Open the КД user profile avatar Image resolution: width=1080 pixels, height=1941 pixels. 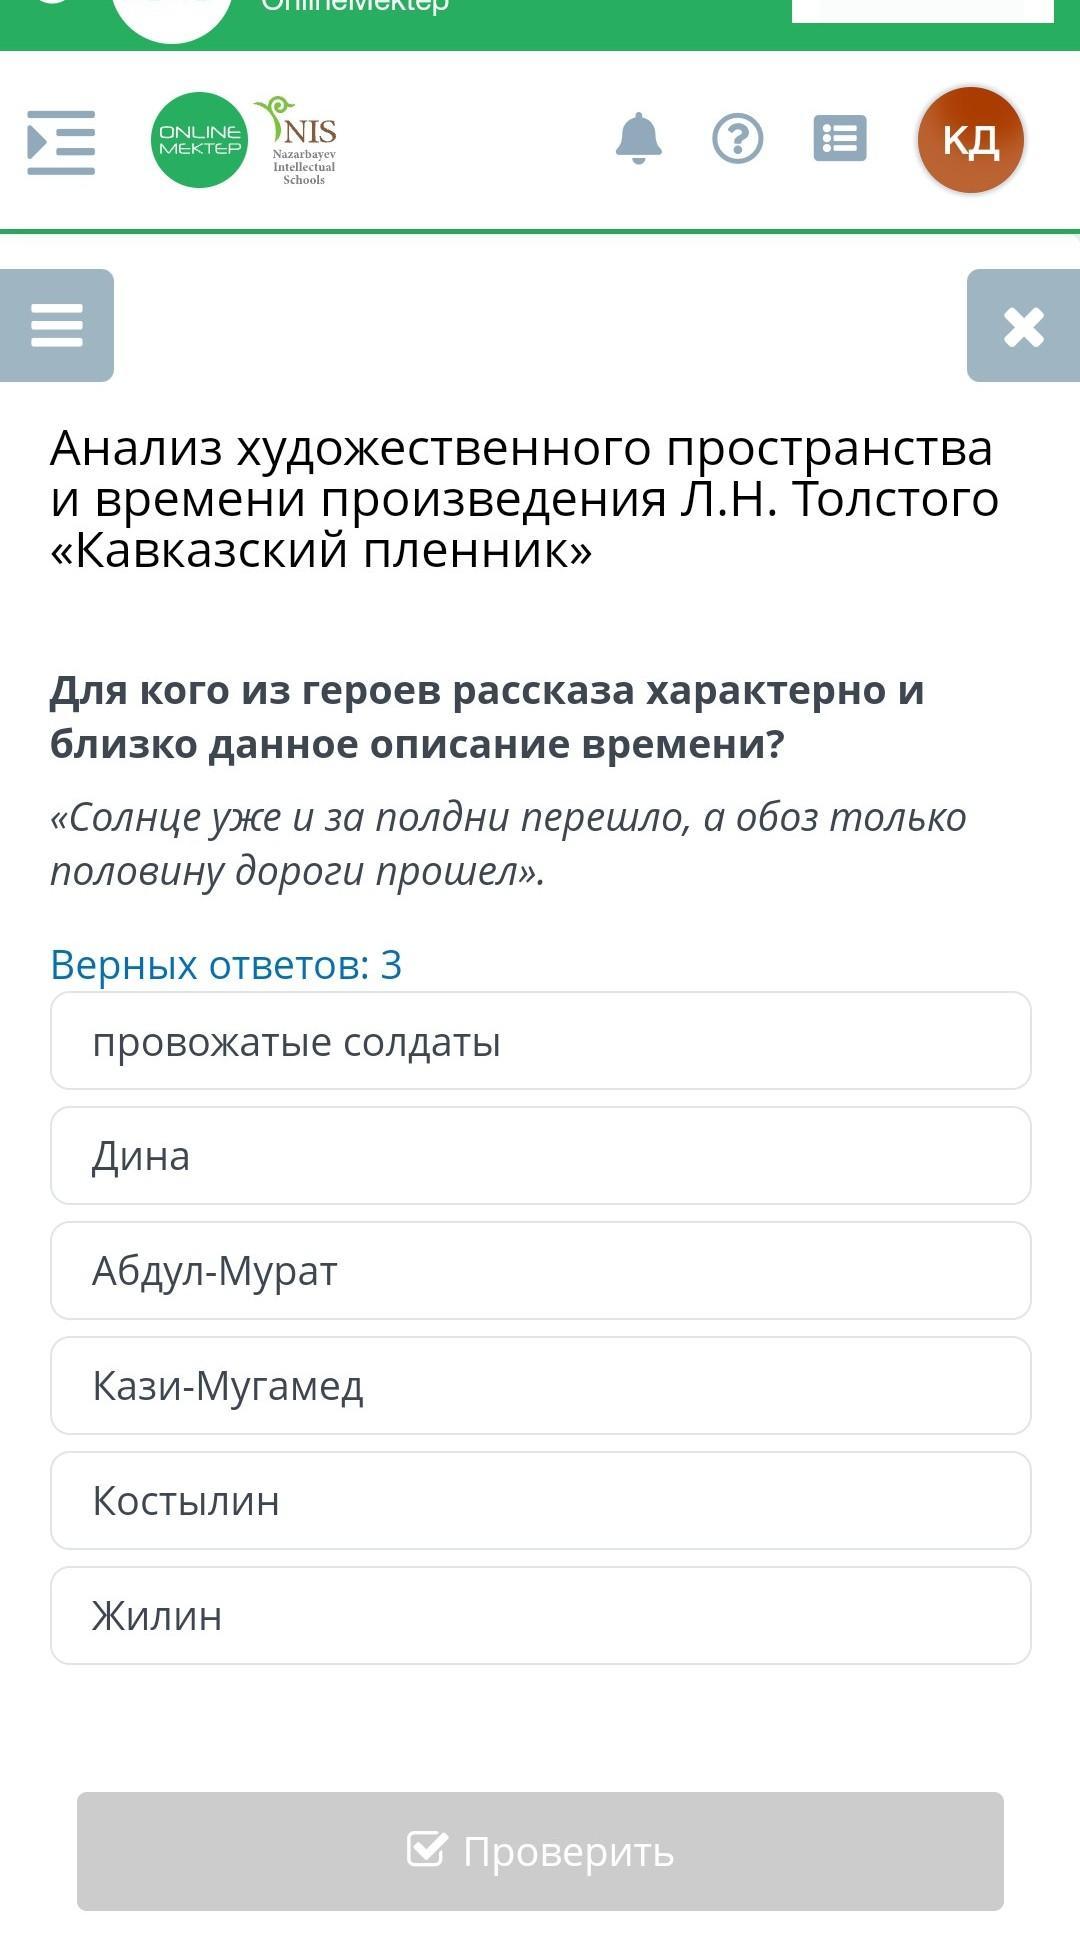970,140
